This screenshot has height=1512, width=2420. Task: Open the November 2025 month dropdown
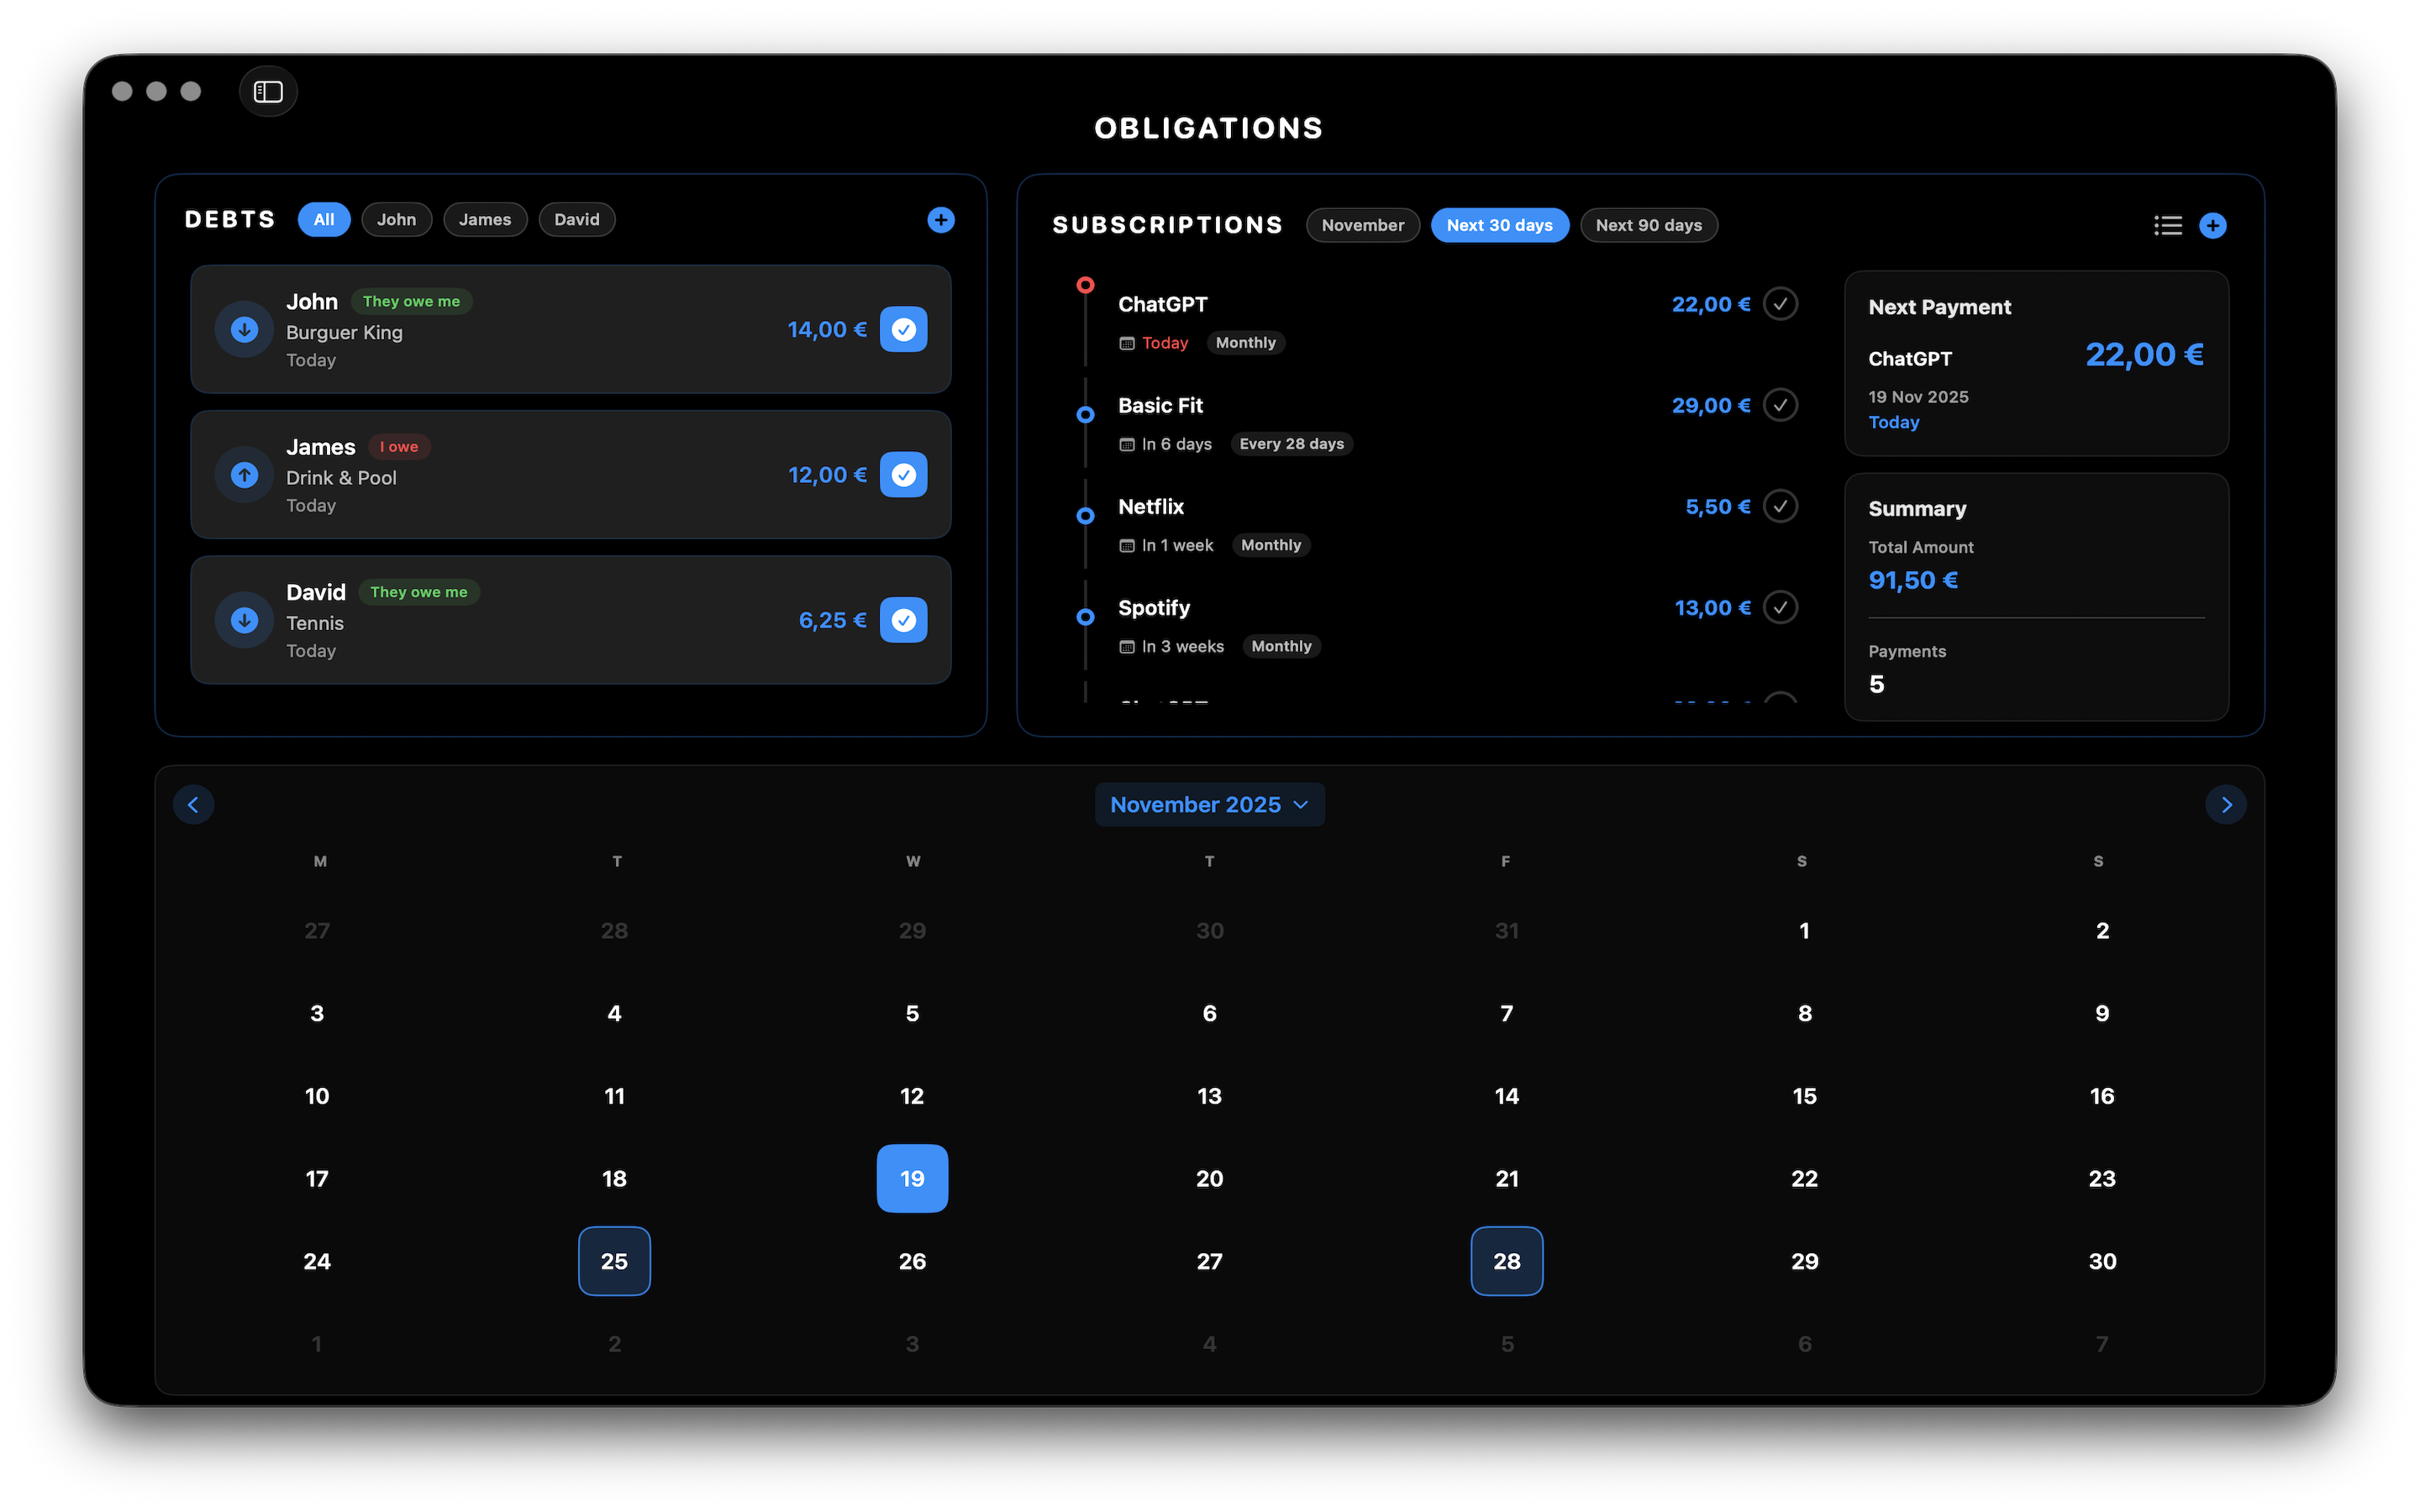(1209, 804)
